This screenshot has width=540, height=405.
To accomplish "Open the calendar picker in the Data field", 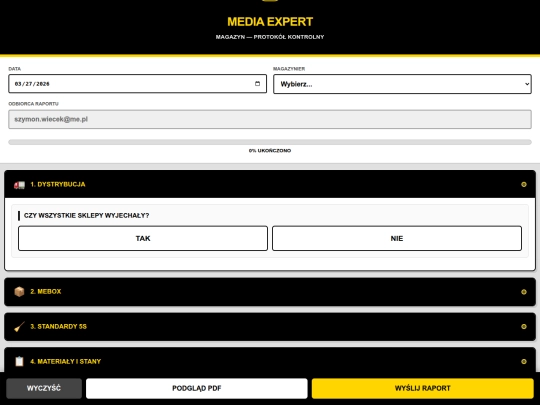I will pos(257,84).
